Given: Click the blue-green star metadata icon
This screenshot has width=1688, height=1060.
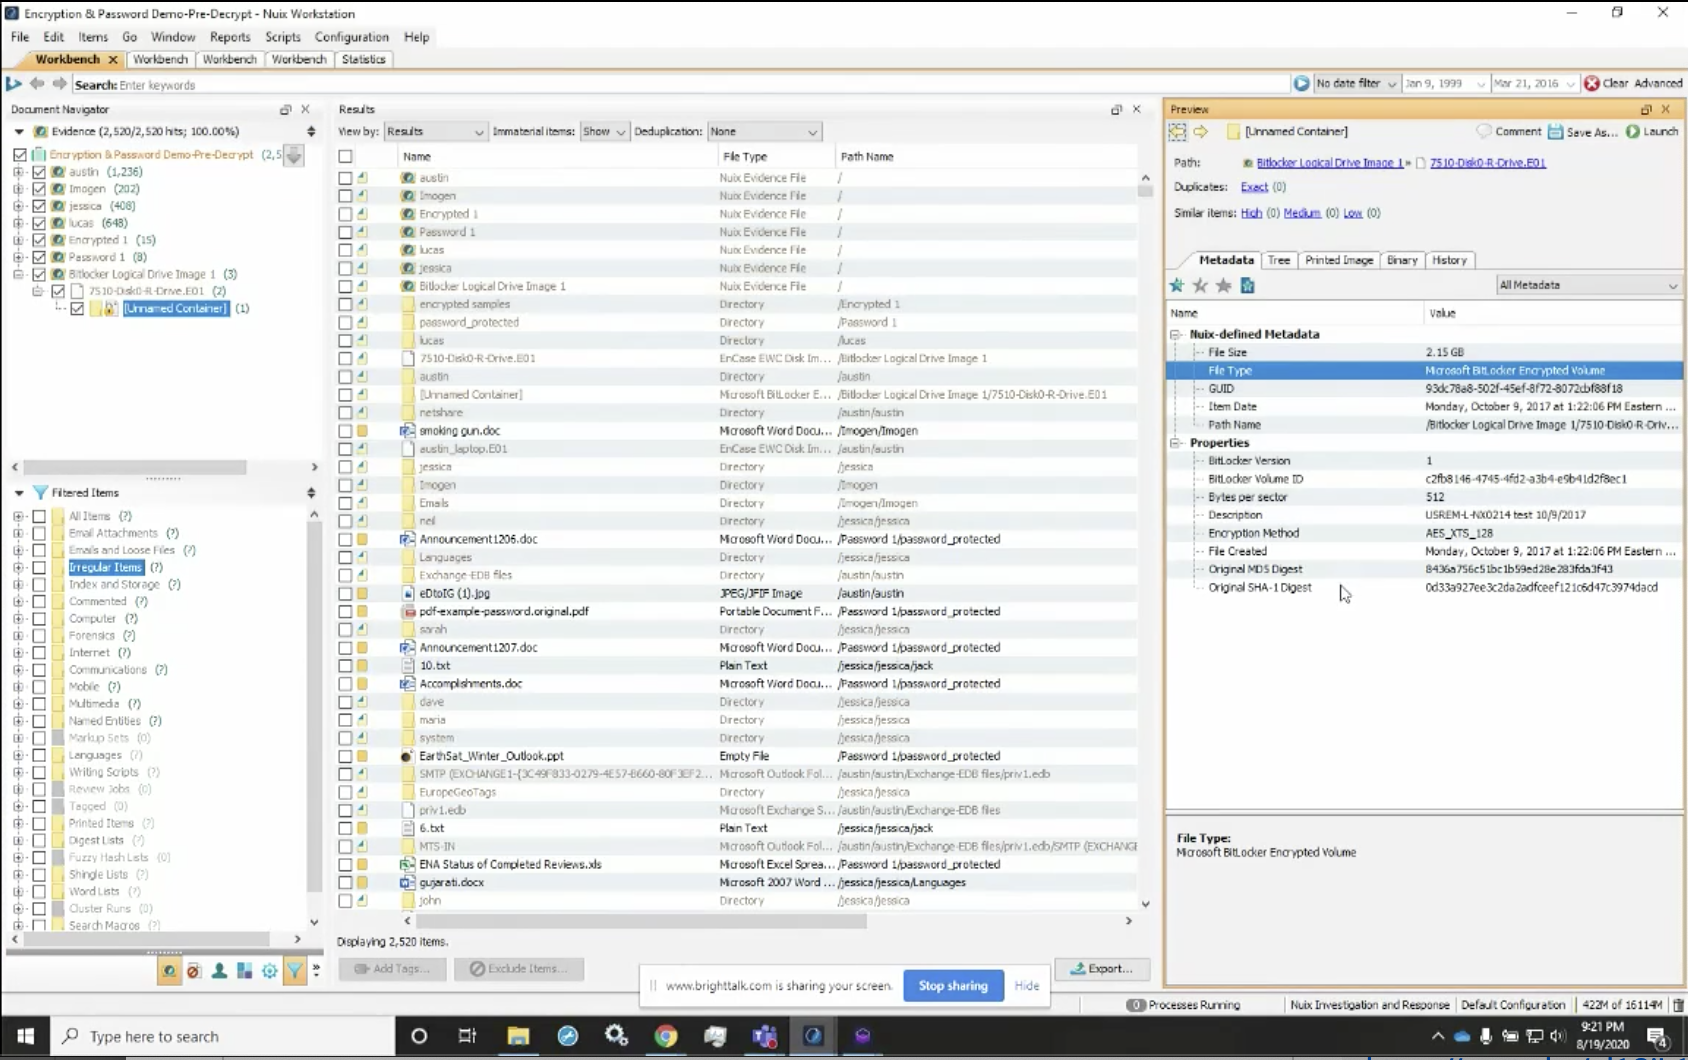Looking at the screenshot, I should pyautogui.click(x=1177, y=286).
